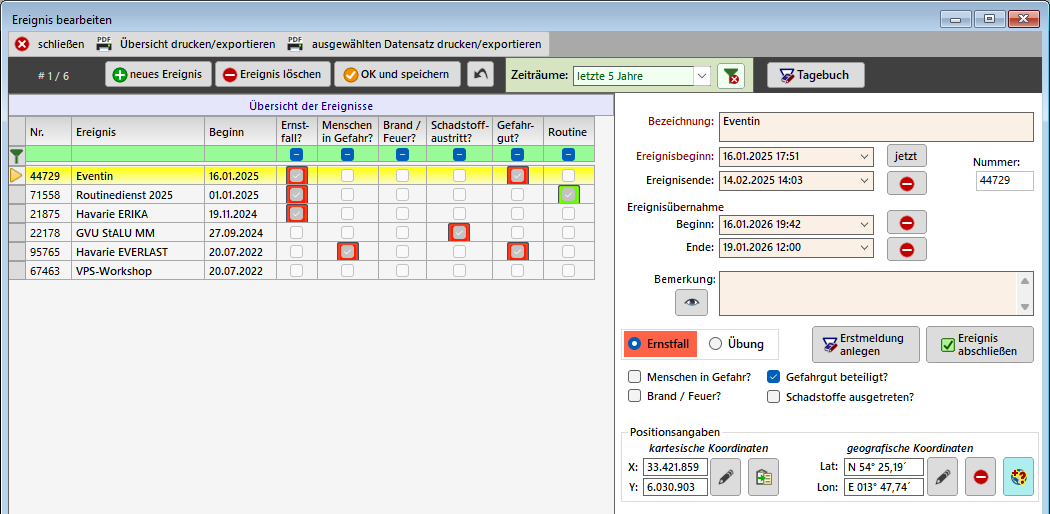This screenshot has height=514, width=1050.
Task: Select the Havarie ERIKA row
Action: click(110, 213)
